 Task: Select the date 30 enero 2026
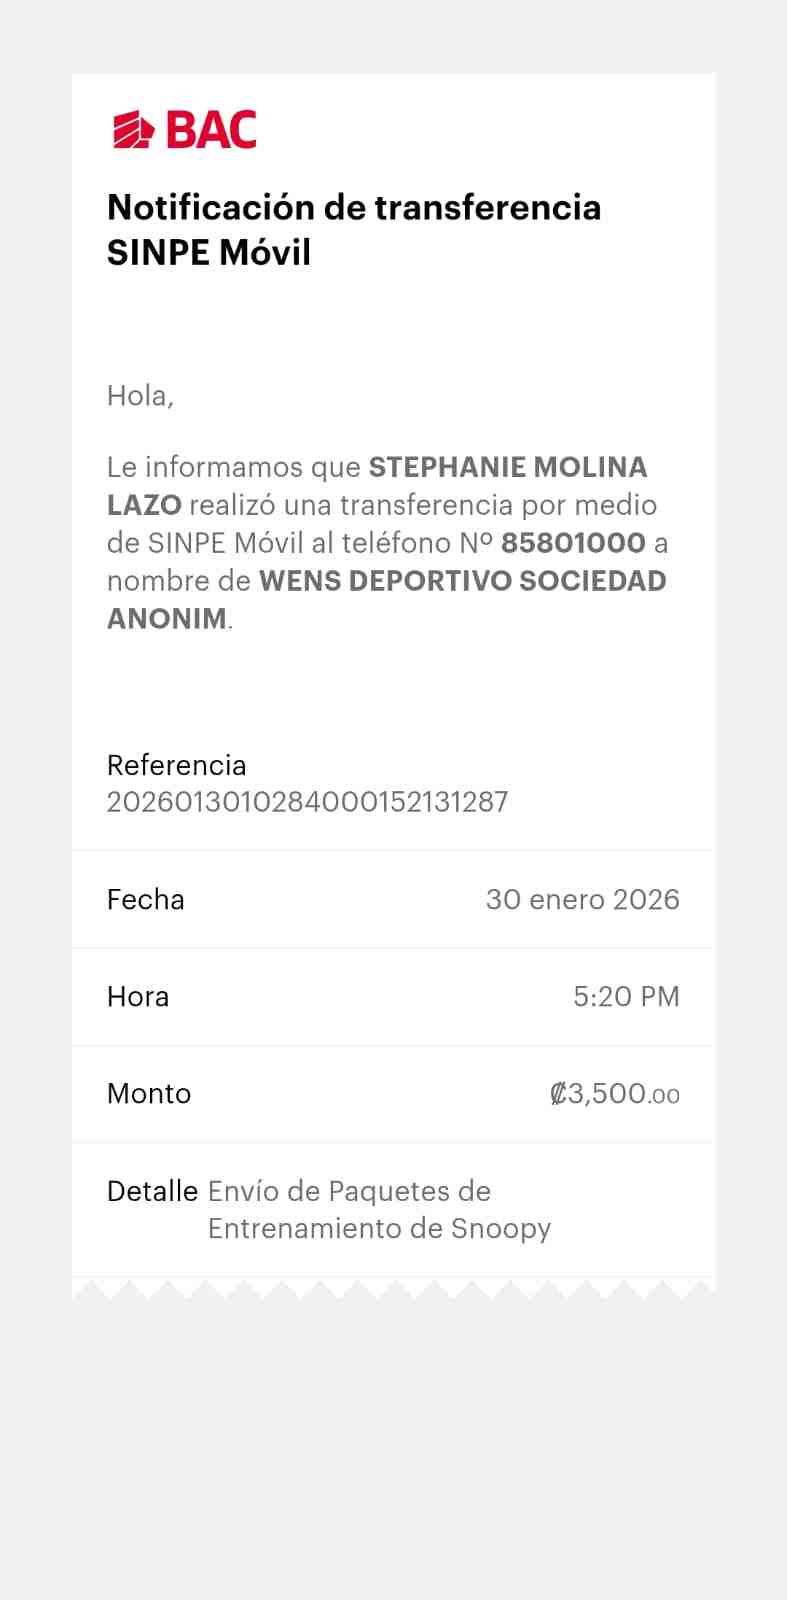point(582,899)
